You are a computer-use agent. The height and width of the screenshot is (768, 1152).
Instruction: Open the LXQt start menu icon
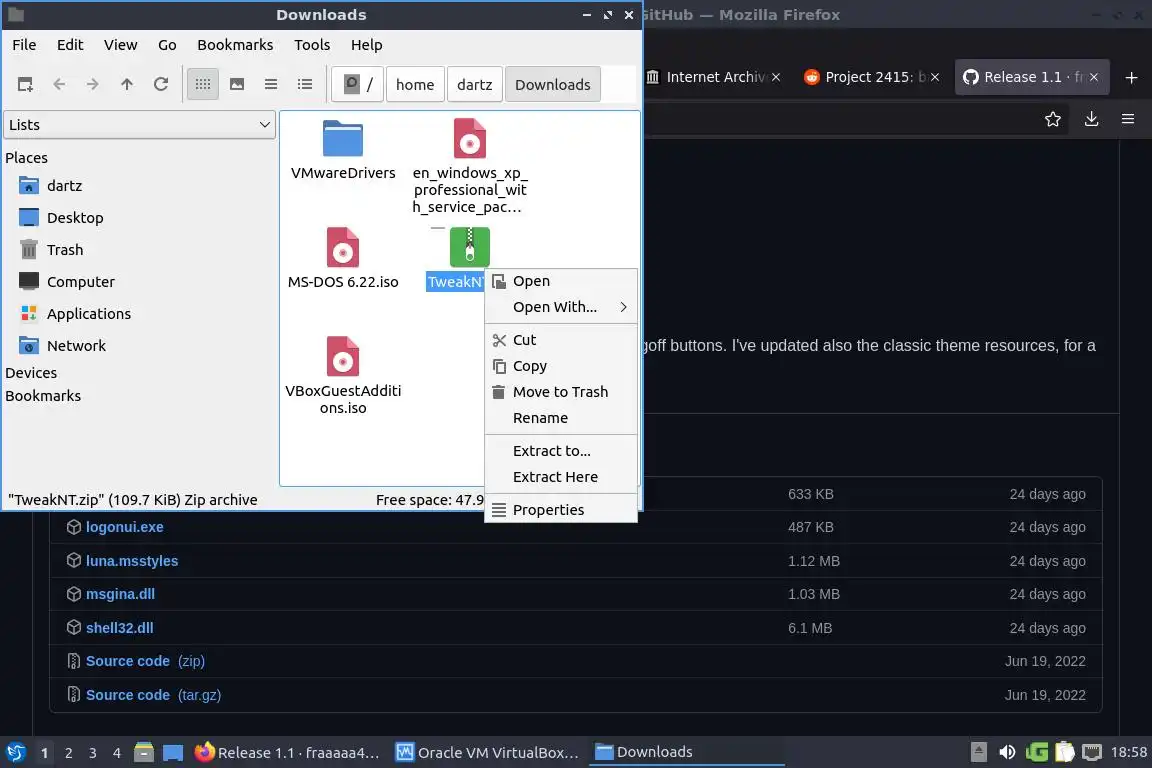[15, 753]
